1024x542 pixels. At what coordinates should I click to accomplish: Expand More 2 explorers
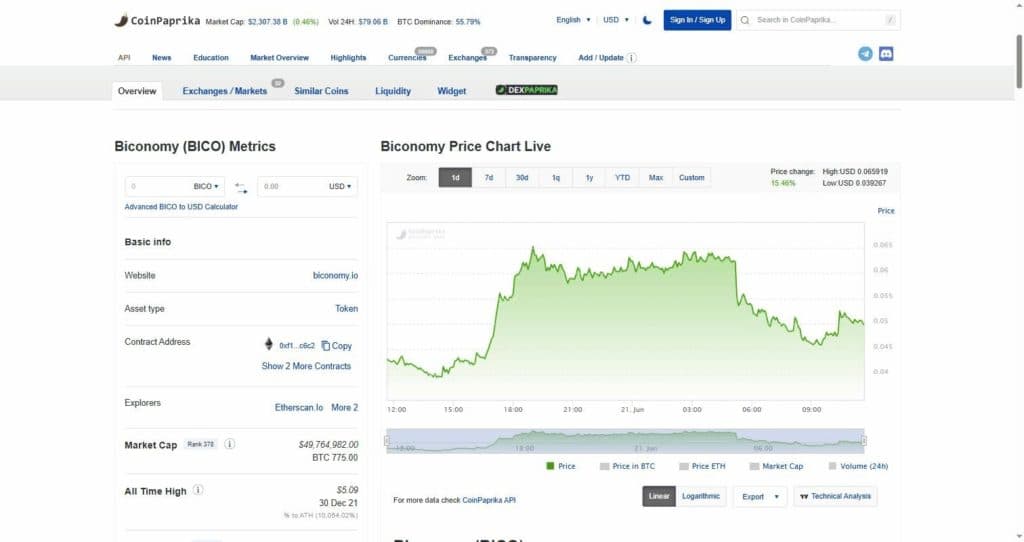tap(345, 407)
